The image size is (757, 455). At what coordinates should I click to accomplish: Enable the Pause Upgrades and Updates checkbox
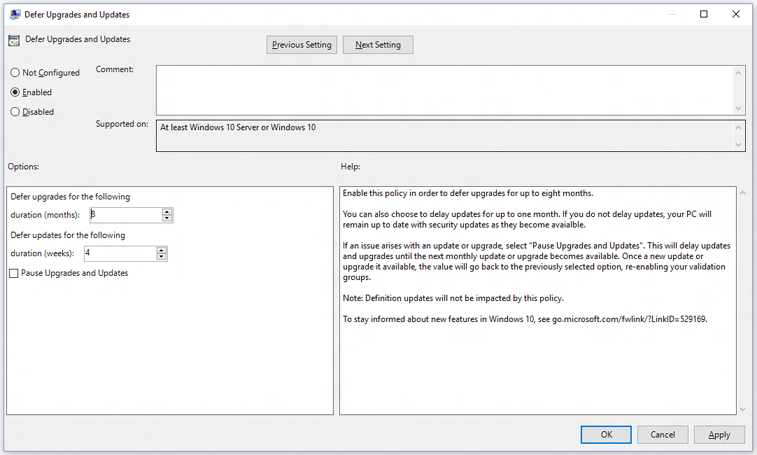coord(14,273)
